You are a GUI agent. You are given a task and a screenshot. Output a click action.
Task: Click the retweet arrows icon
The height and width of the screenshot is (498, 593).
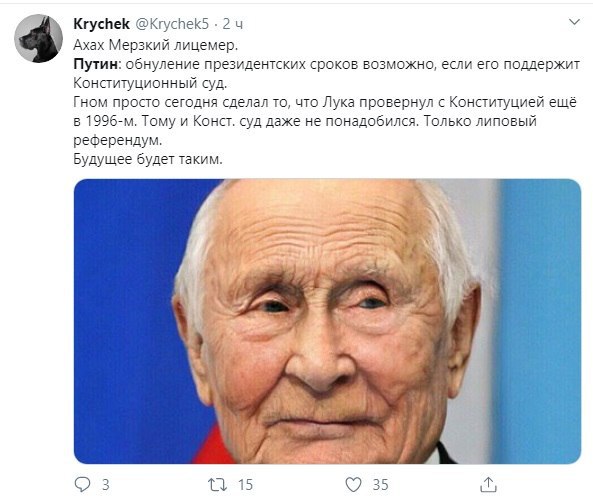217,484
